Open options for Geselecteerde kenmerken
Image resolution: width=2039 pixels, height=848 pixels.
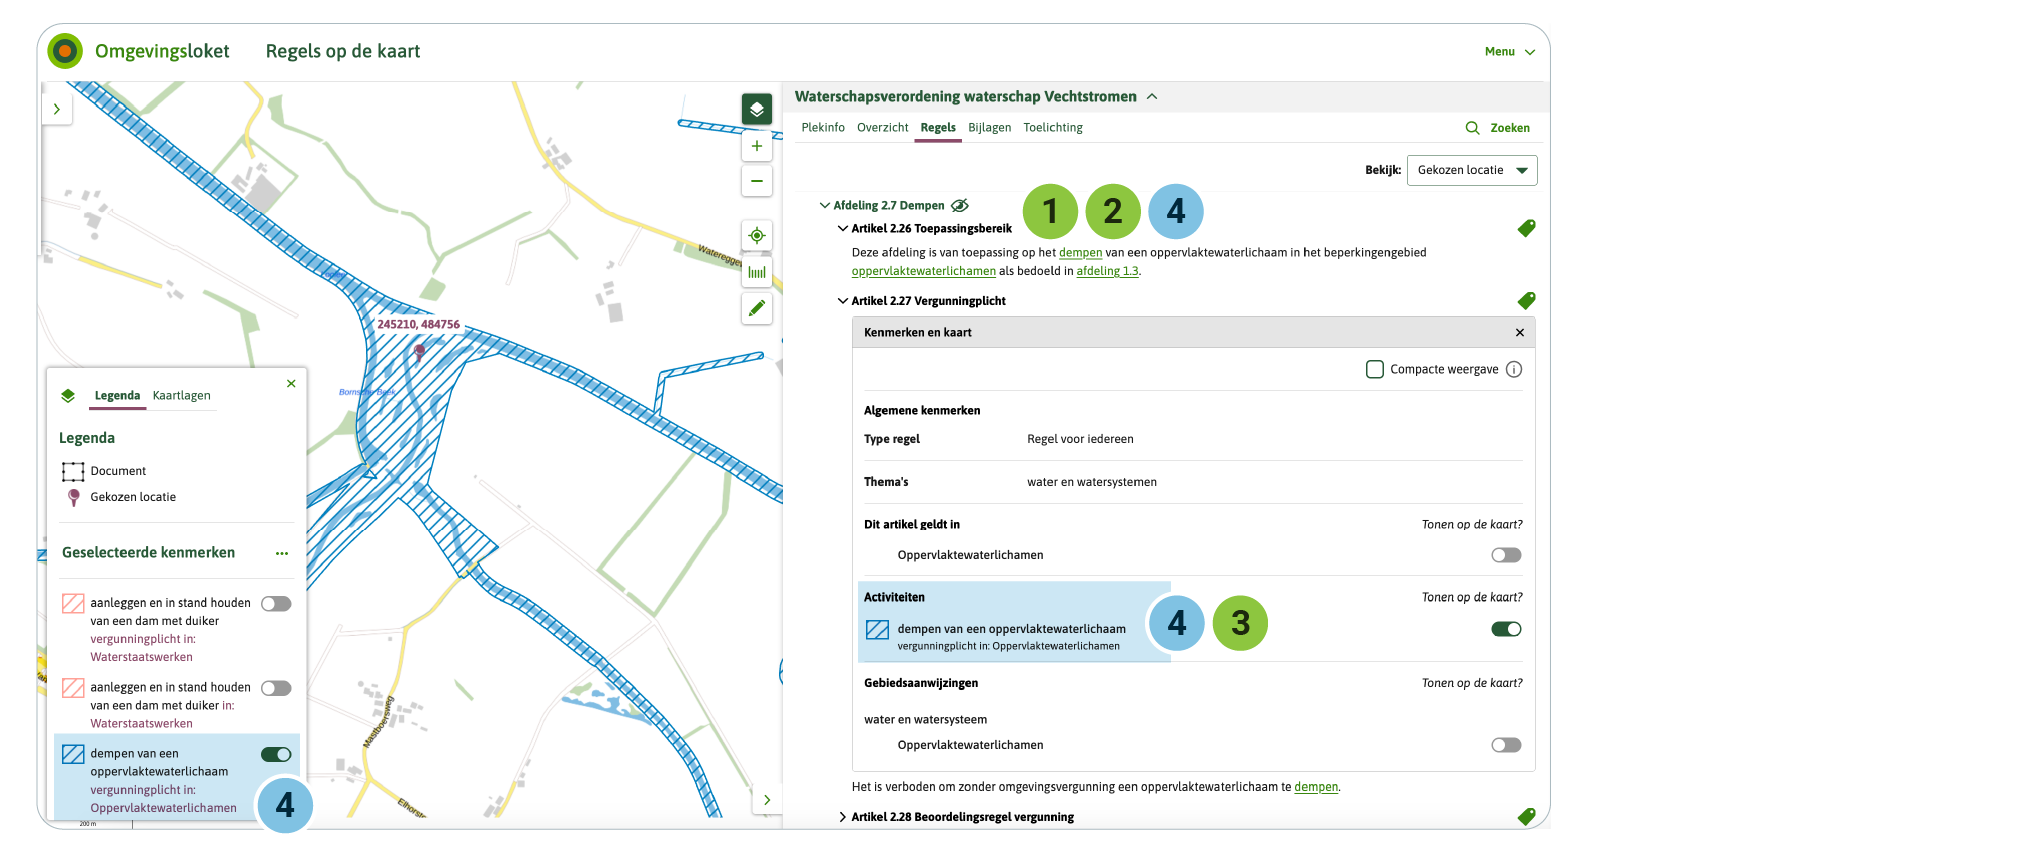point(282,553)
